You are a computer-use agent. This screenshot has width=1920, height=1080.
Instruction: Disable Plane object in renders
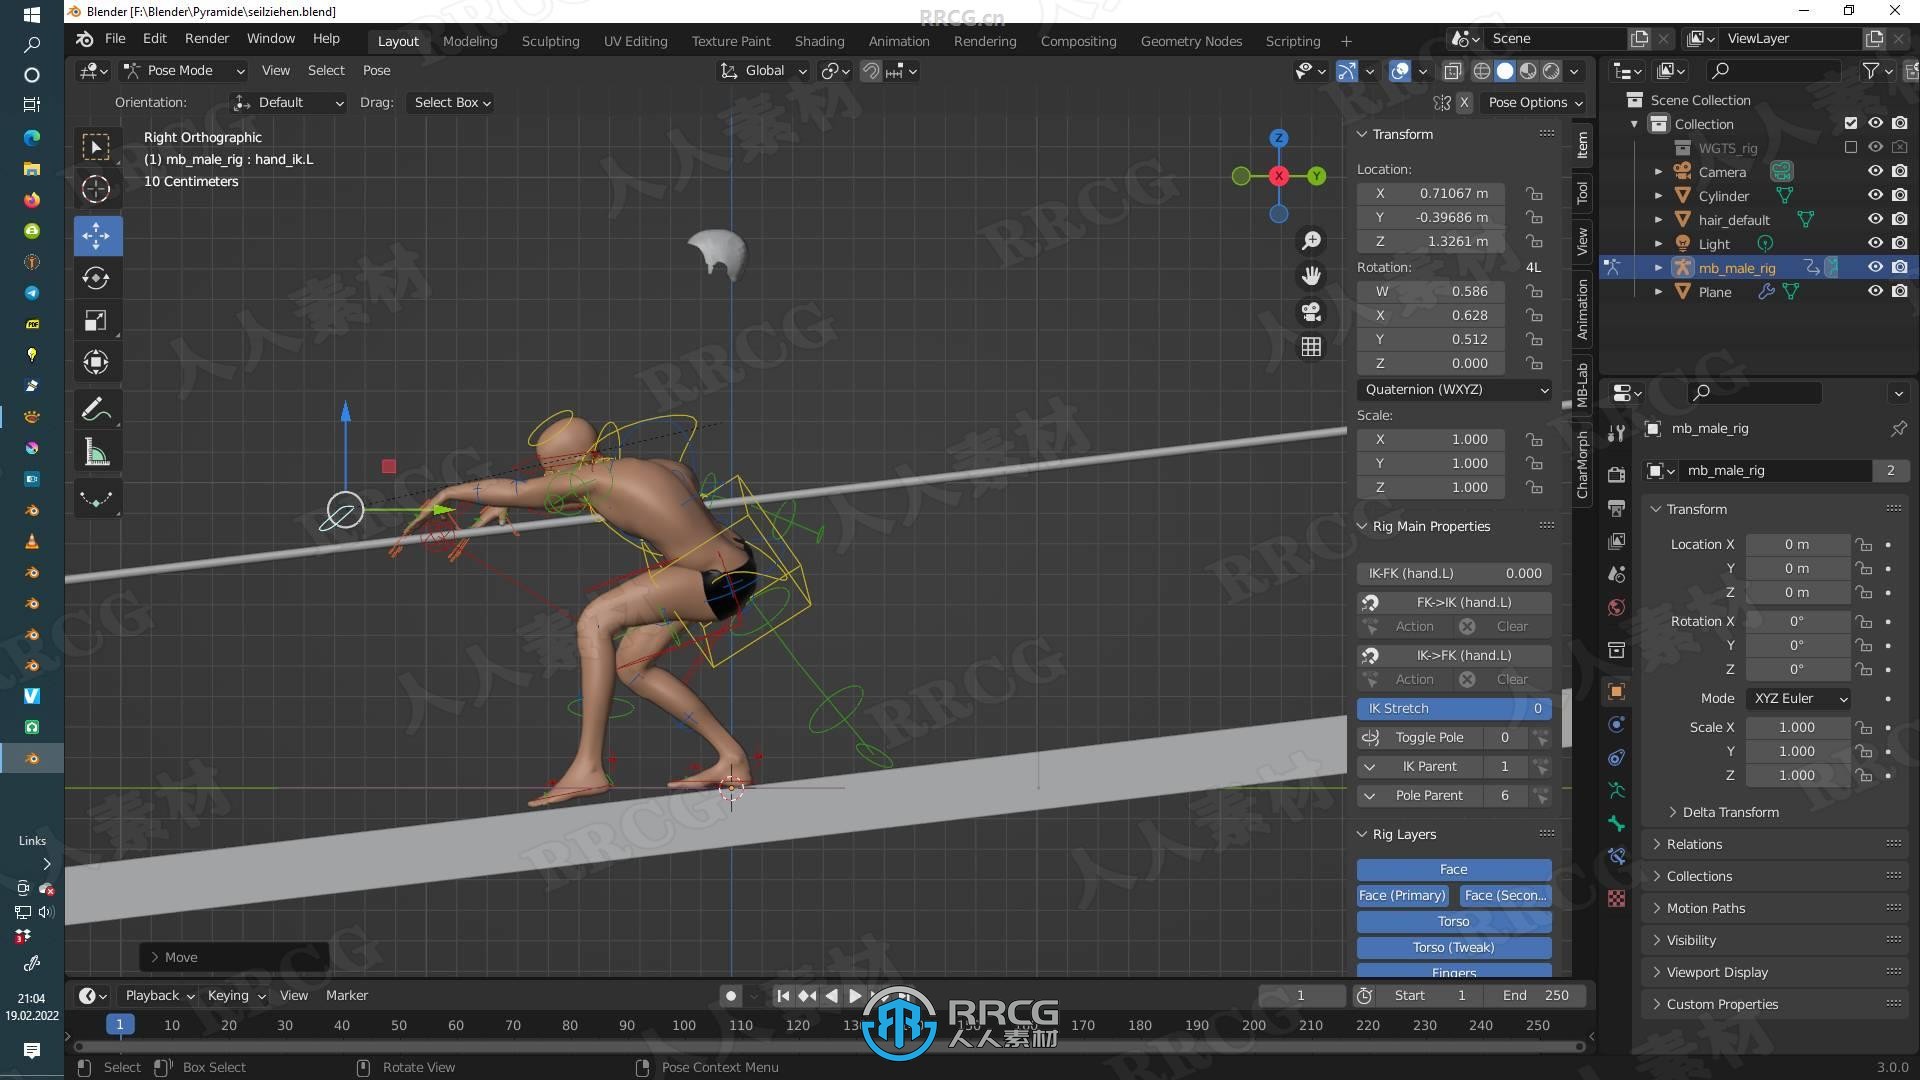pos(1899,292)
